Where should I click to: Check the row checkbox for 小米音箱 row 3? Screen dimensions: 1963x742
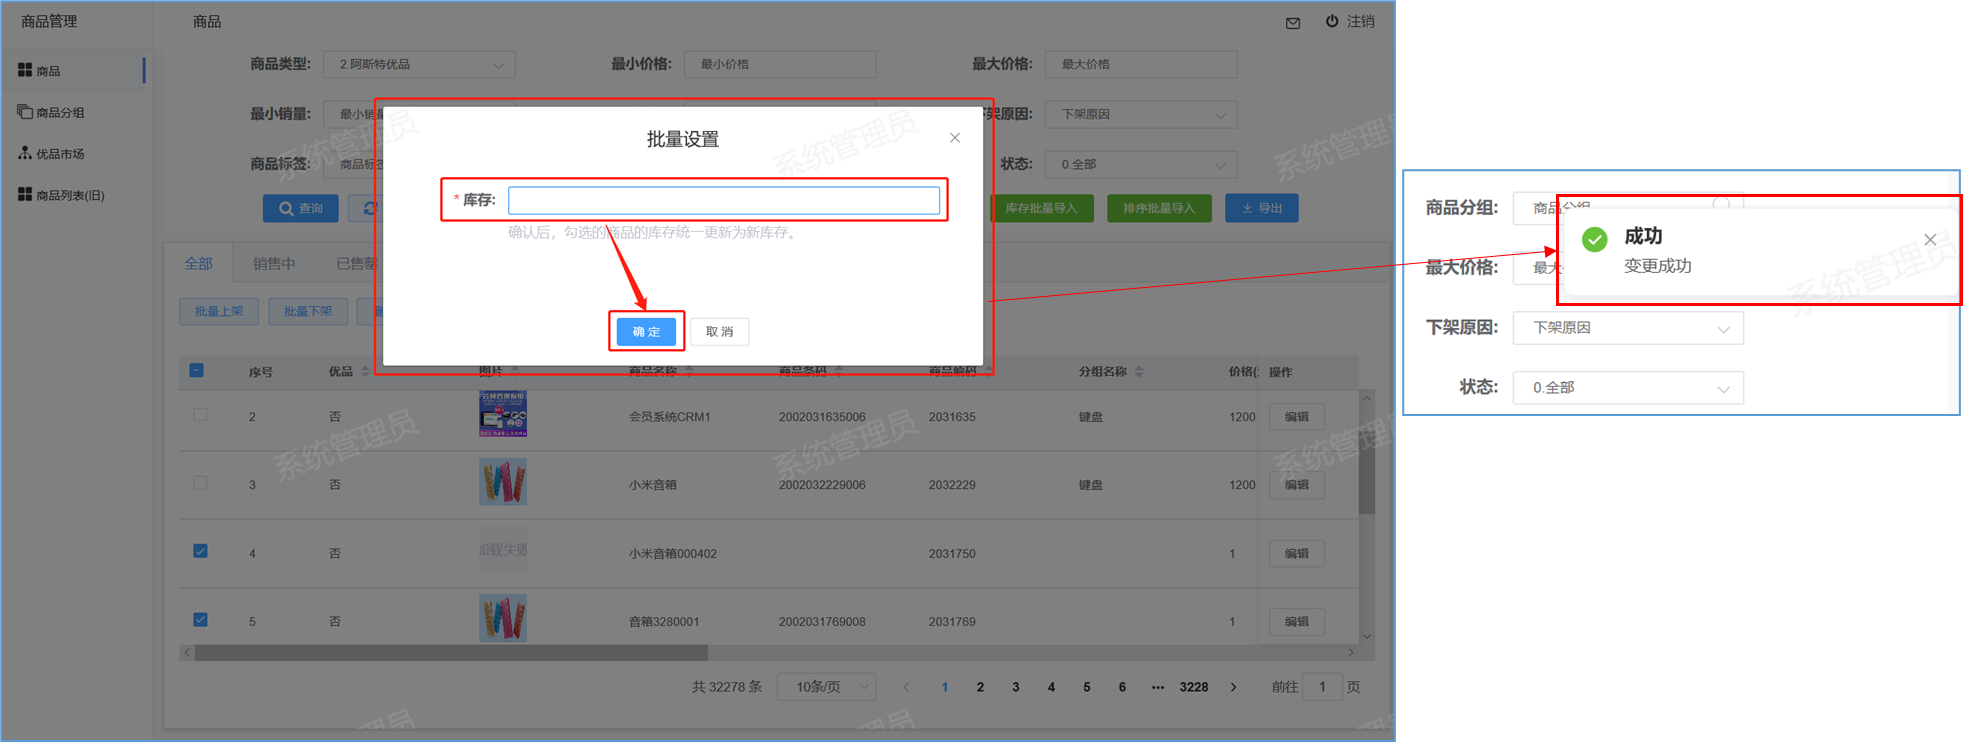point(200,483)
